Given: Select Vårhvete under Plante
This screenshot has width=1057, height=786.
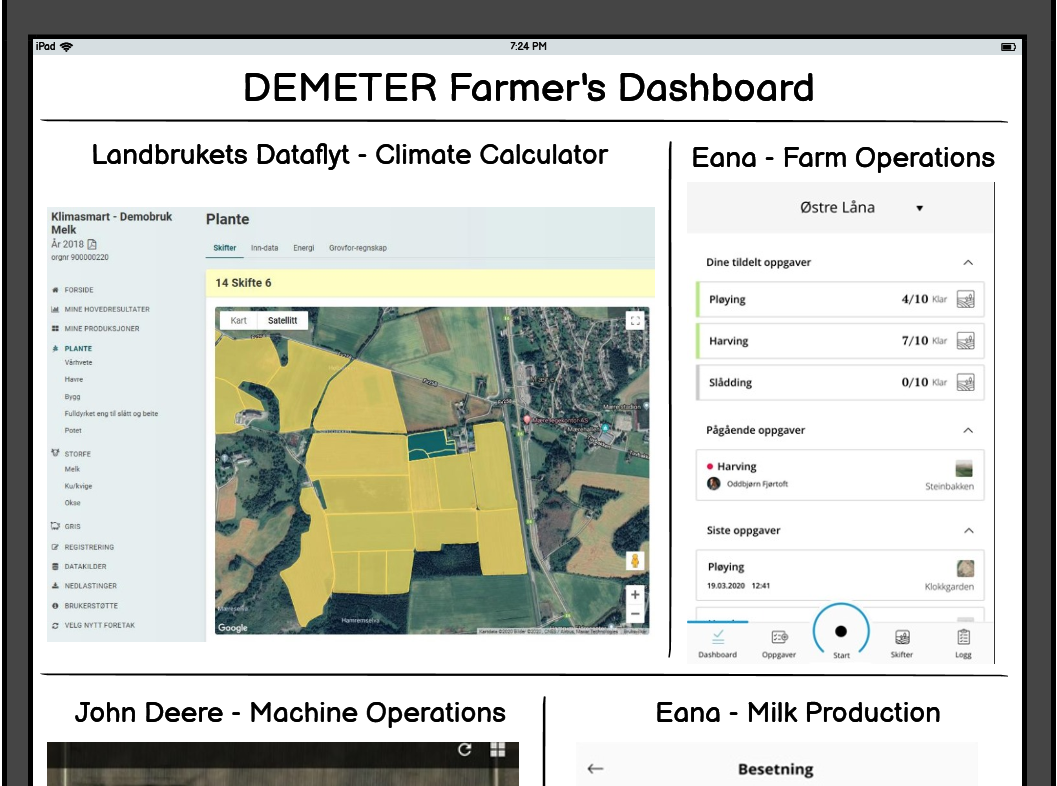Looking at the screenshot, I should pos(78,363).
